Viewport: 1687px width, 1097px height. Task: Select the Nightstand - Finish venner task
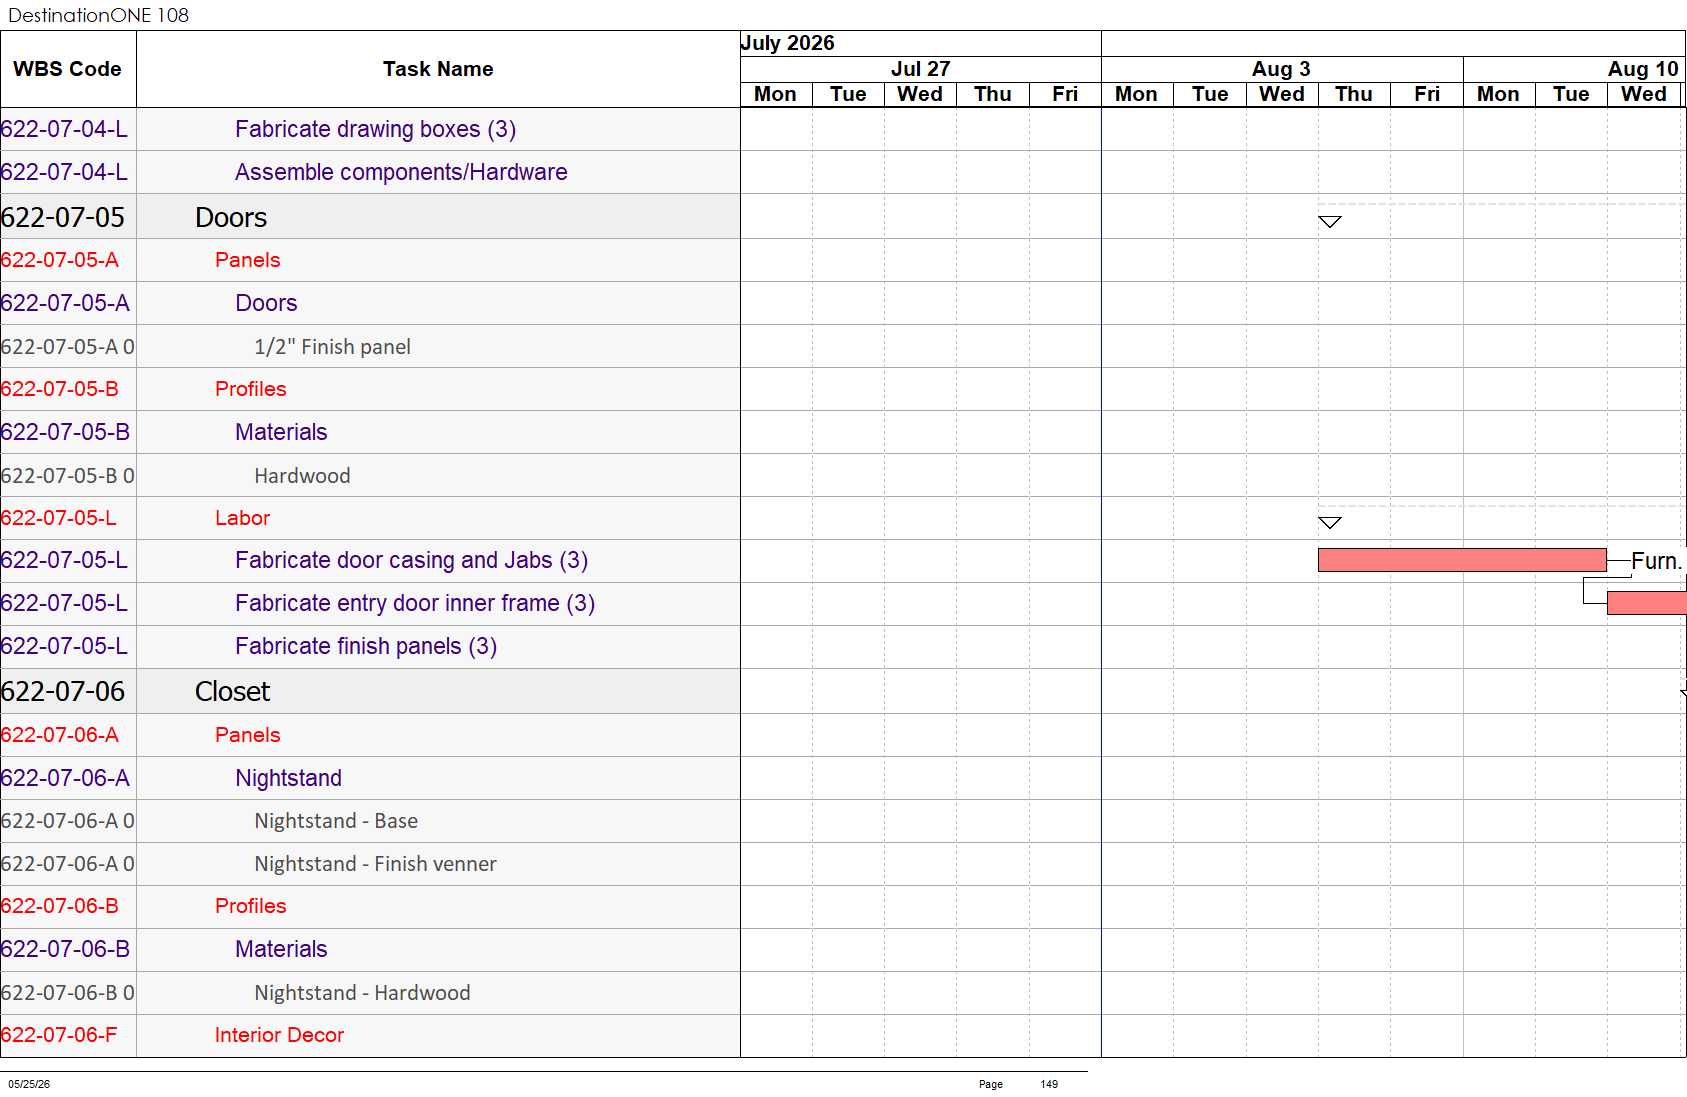pyautogui.click(x=375, y=864)
